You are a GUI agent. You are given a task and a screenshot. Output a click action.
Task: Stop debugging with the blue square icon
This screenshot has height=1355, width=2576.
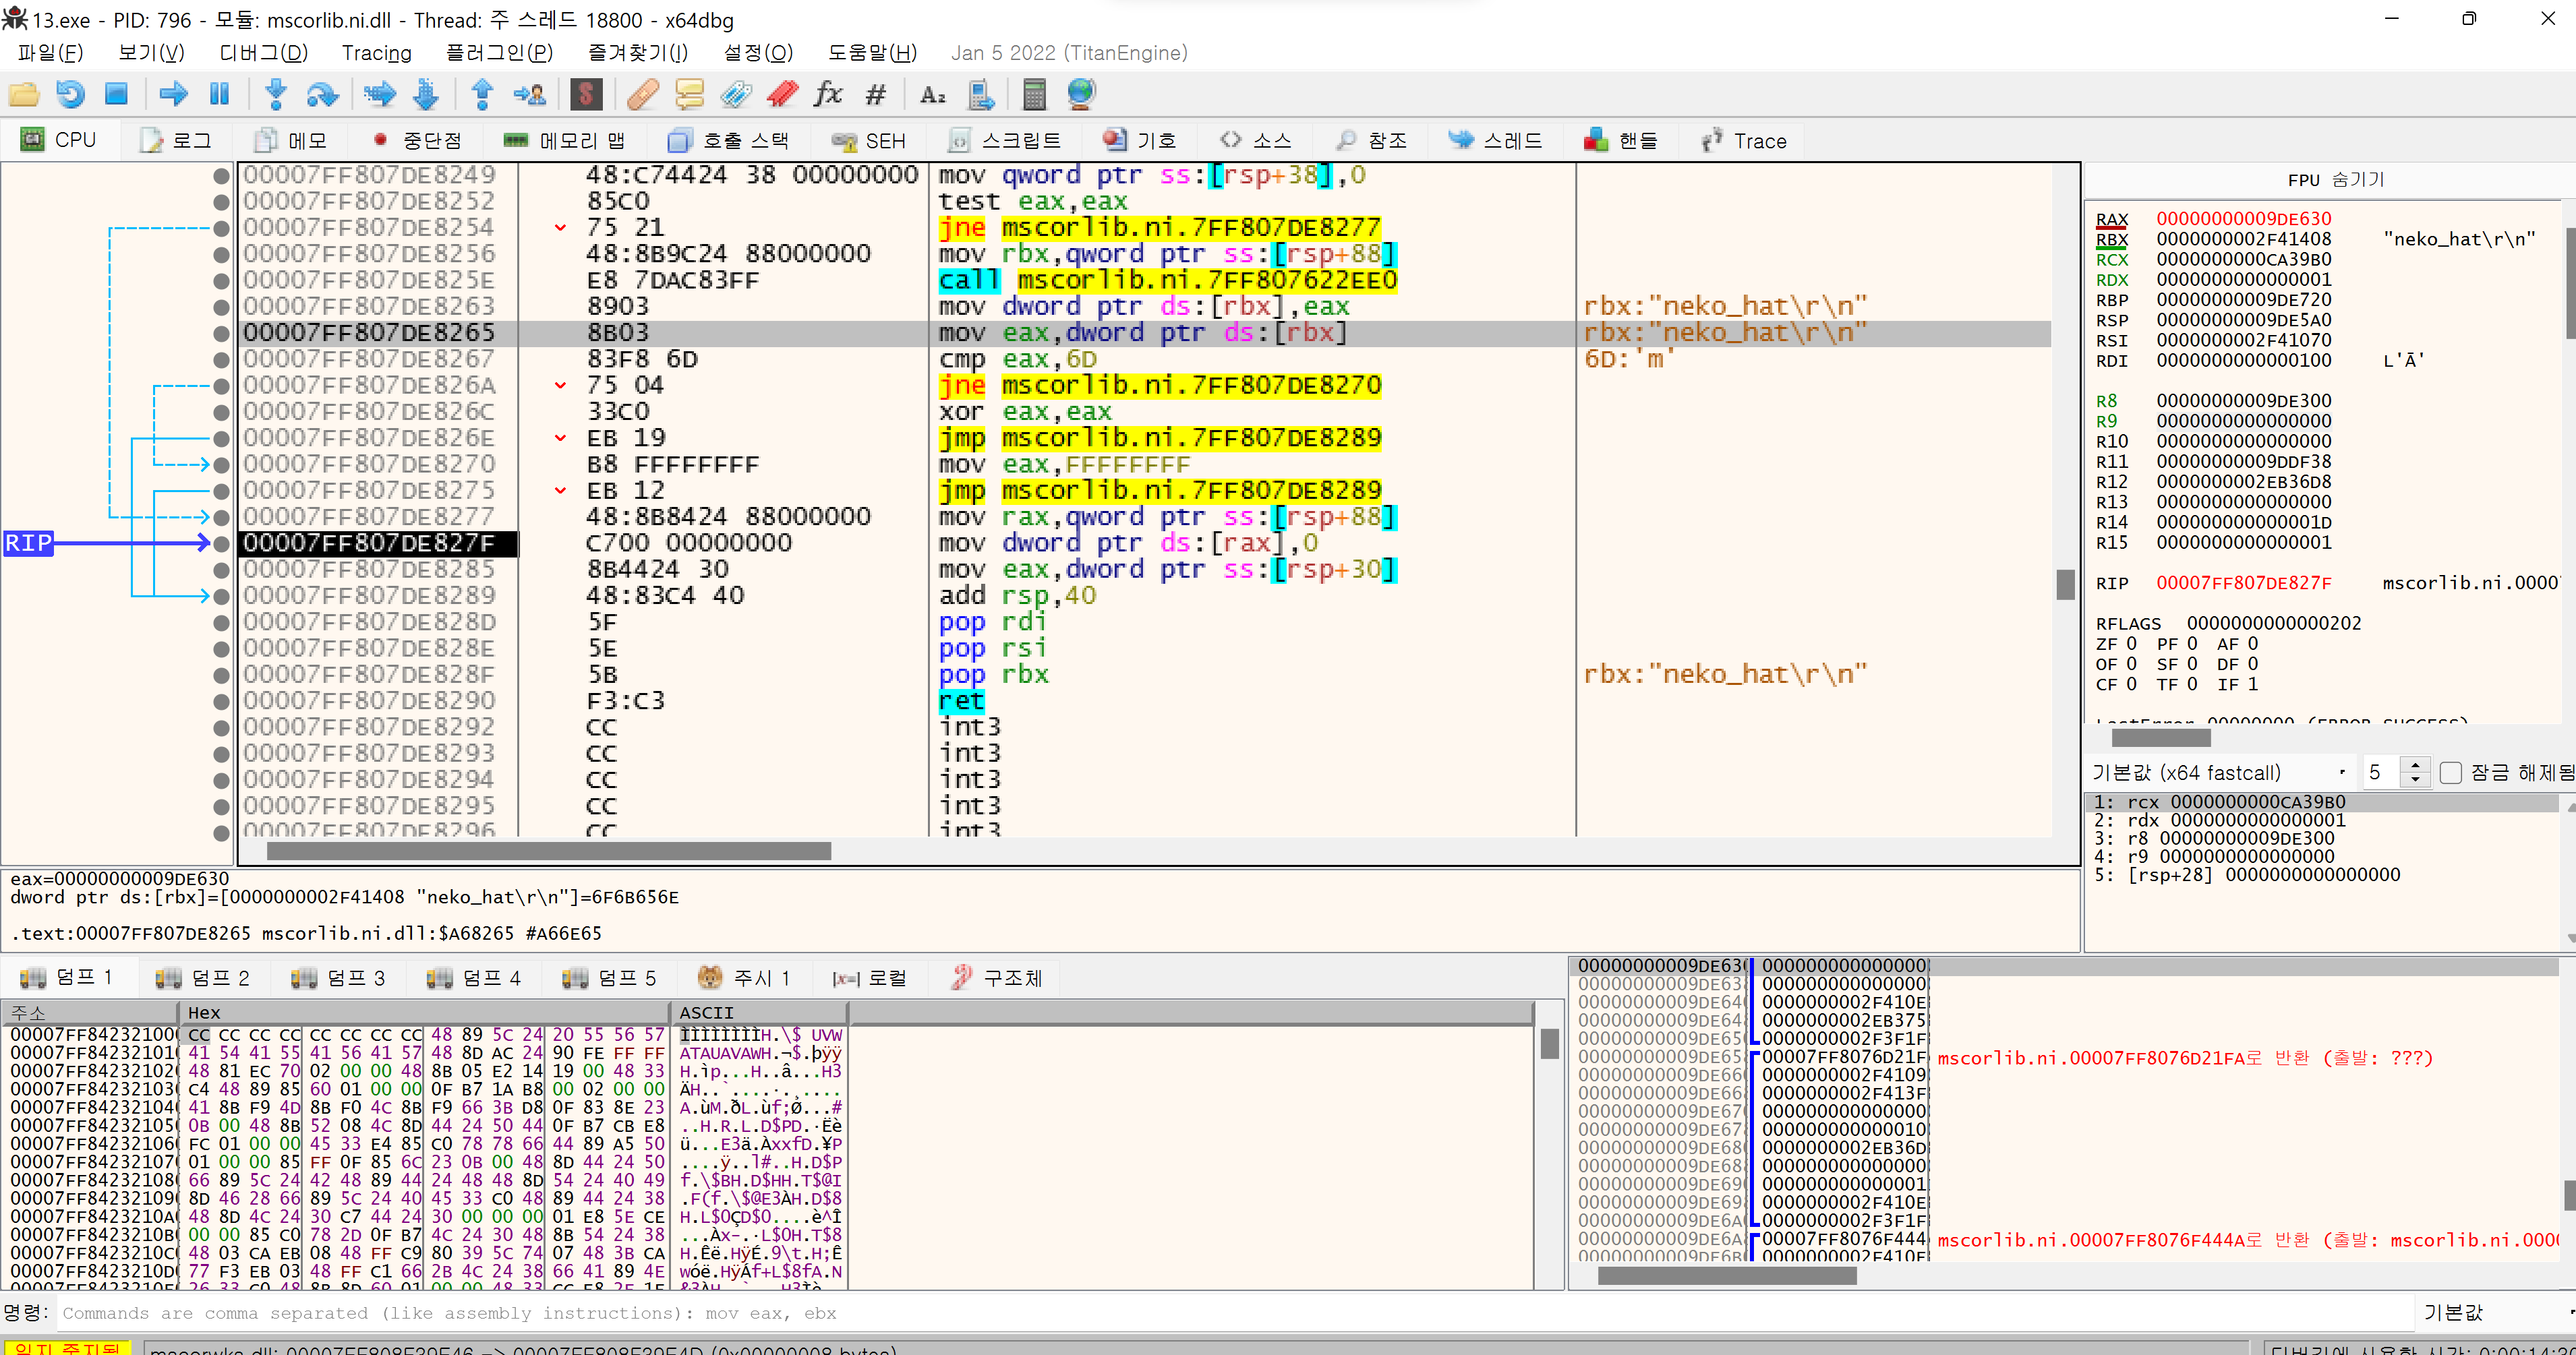coord(116,94)
